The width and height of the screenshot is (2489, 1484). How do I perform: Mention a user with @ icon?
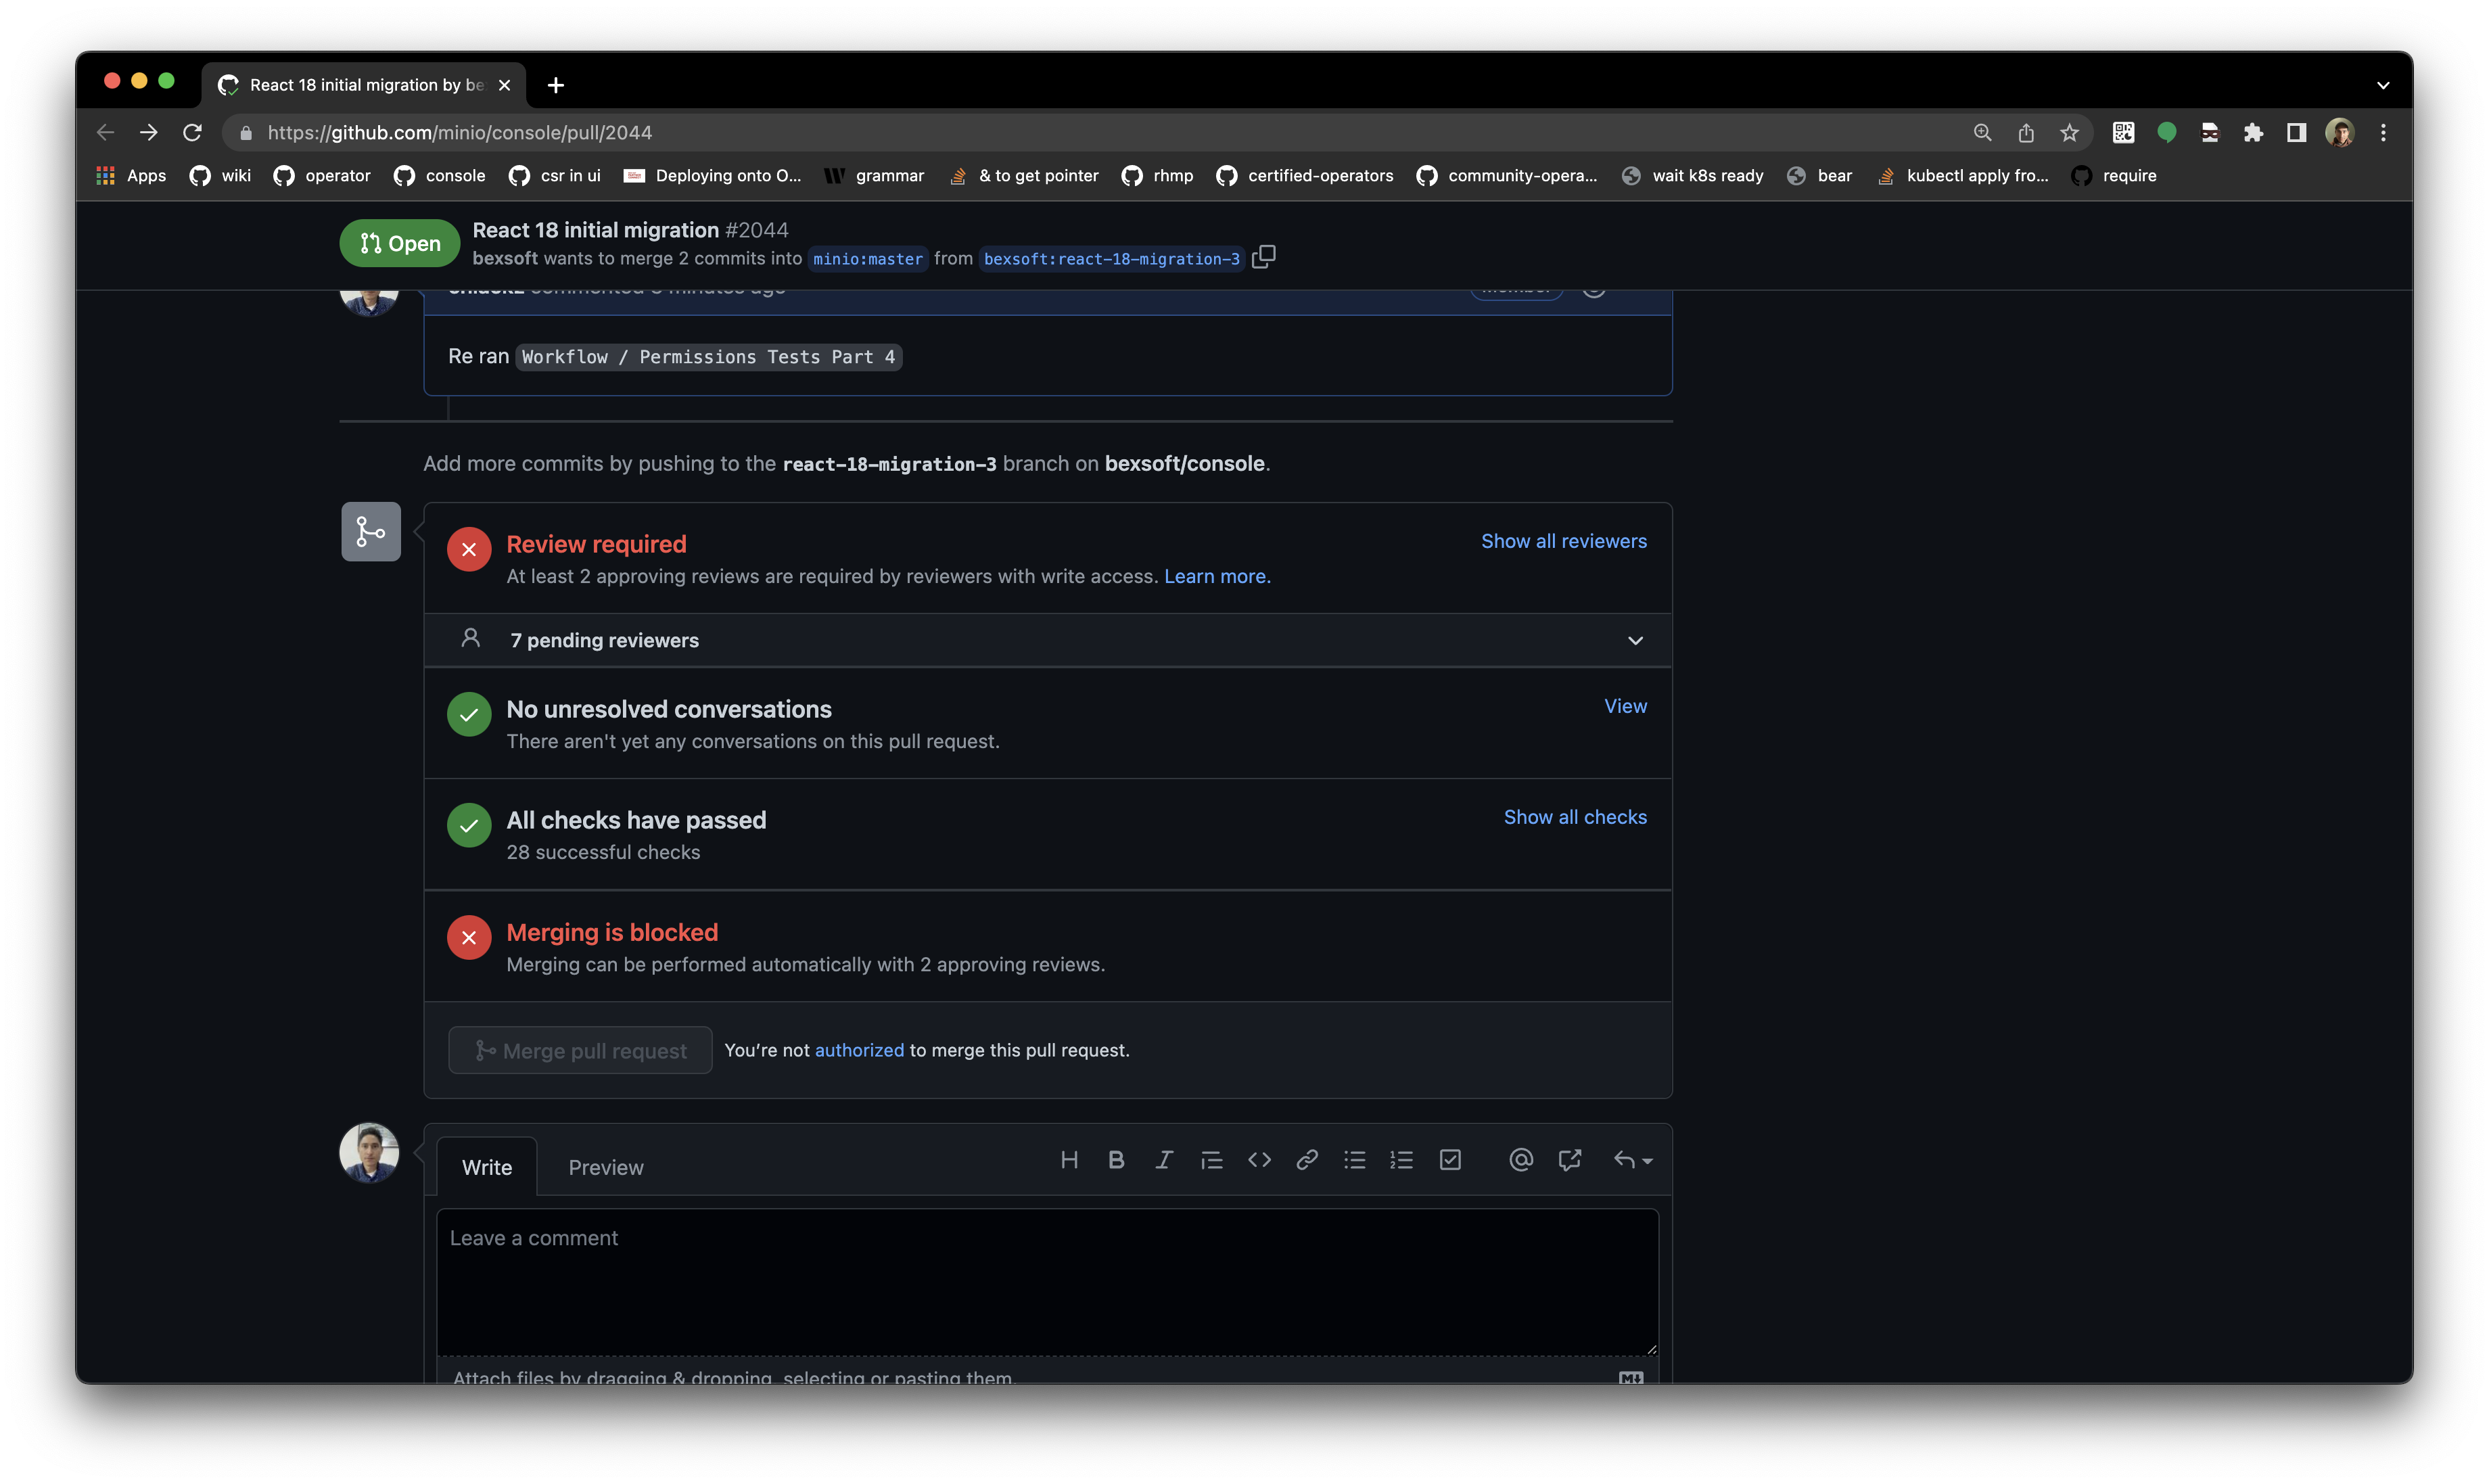coord(1521,1160)
